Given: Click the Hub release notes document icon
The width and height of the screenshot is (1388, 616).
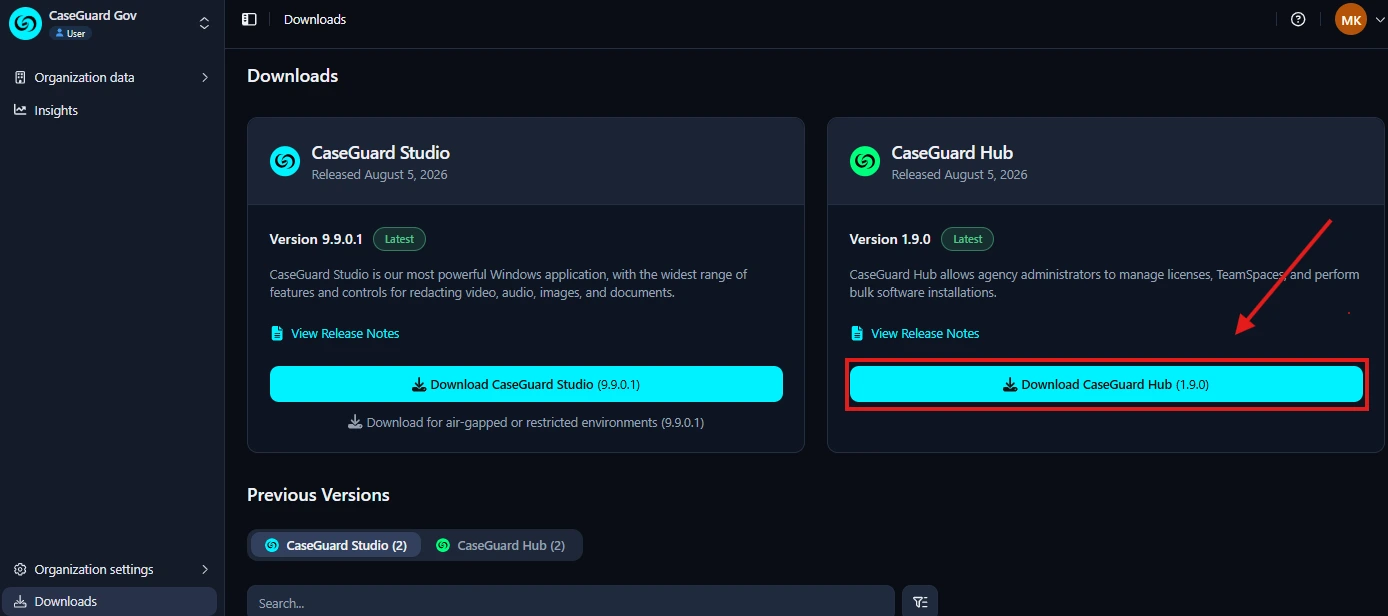Looking at the screenshot, I should [x=857, y=333].
